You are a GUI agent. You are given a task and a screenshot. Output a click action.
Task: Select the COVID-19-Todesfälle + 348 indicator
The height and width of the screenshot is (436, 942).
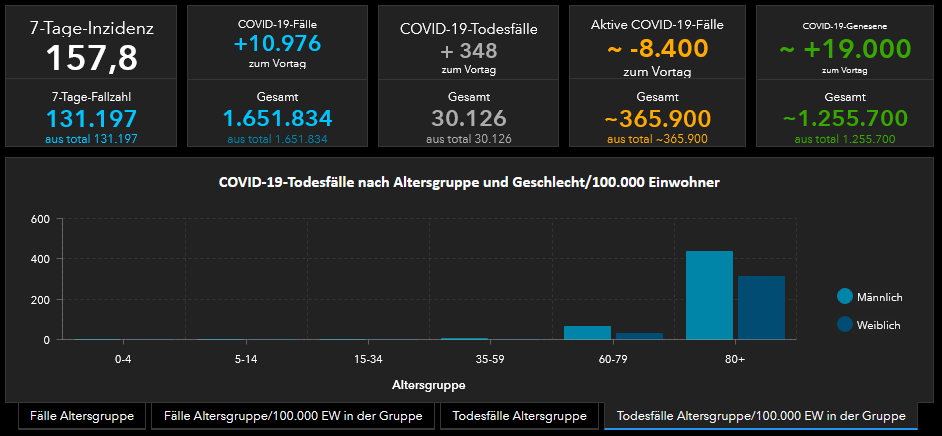click(468, 50)
